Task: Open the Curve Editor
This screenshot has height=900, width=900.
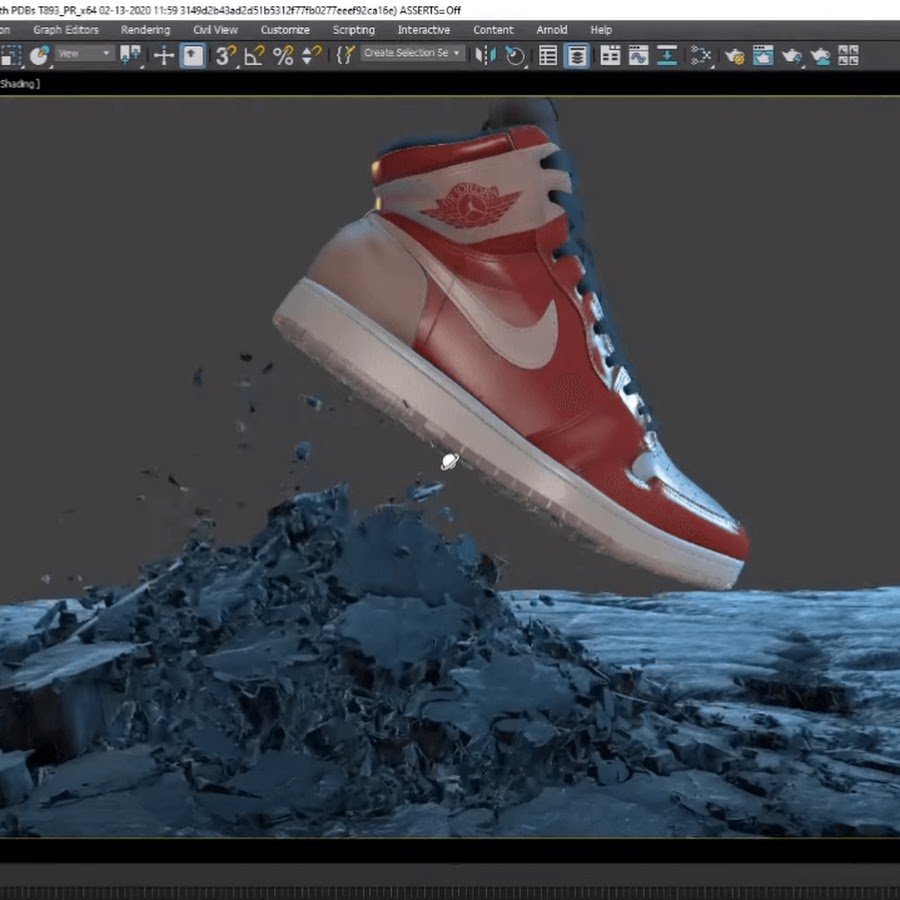Action: tap(638, 55)
